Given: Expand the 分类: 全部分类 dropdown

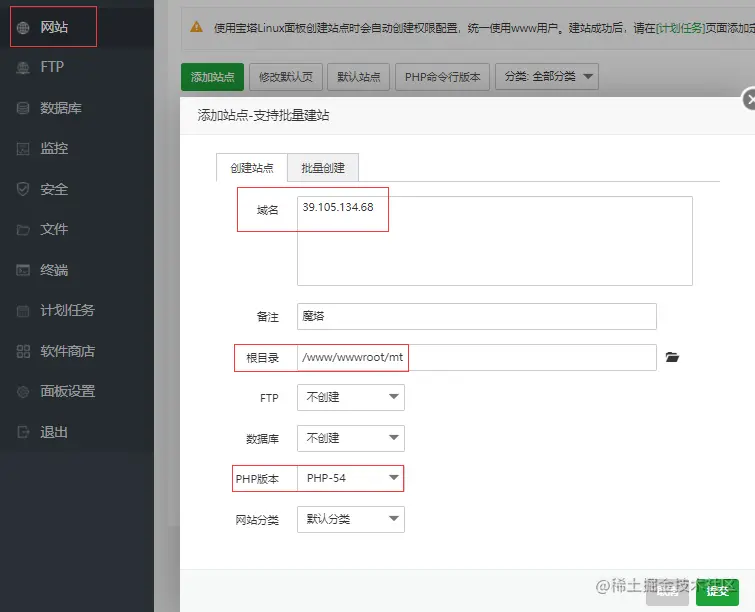Looking at the screenshot, I should [547, 77].
